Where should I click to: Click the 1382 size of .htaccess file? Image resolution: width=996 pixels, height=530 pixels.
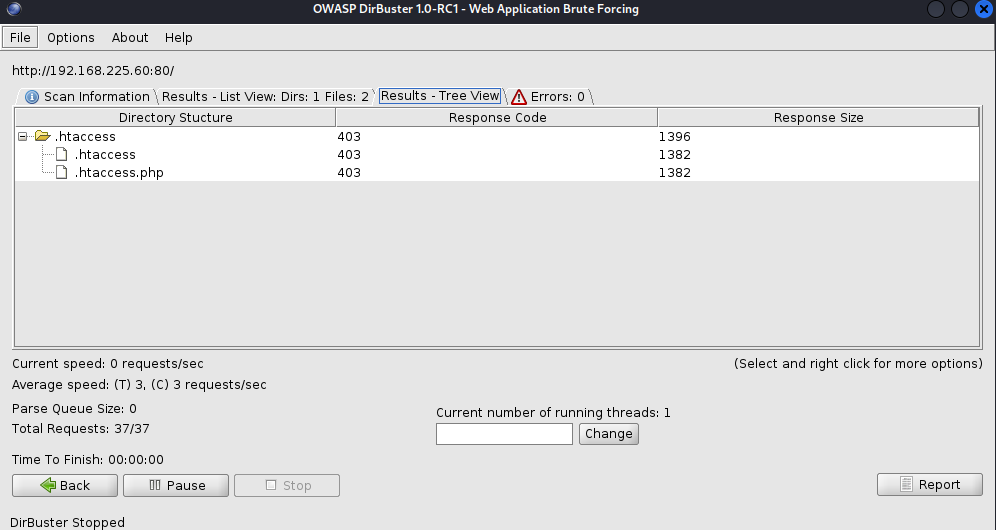click(675, 154)
